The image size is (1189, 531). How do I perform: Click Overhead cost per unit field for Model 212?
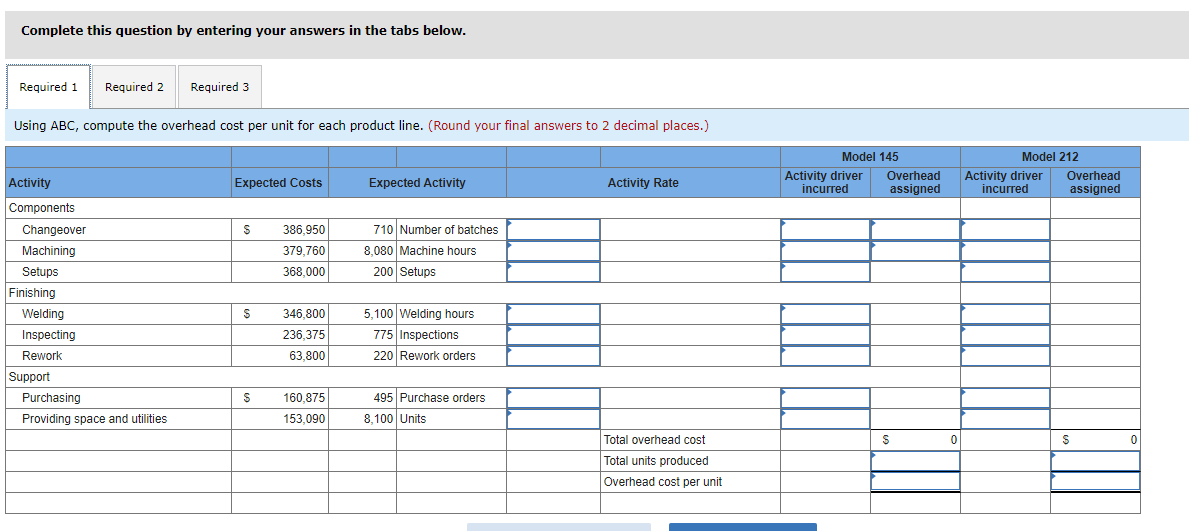tap(1096, 482)
